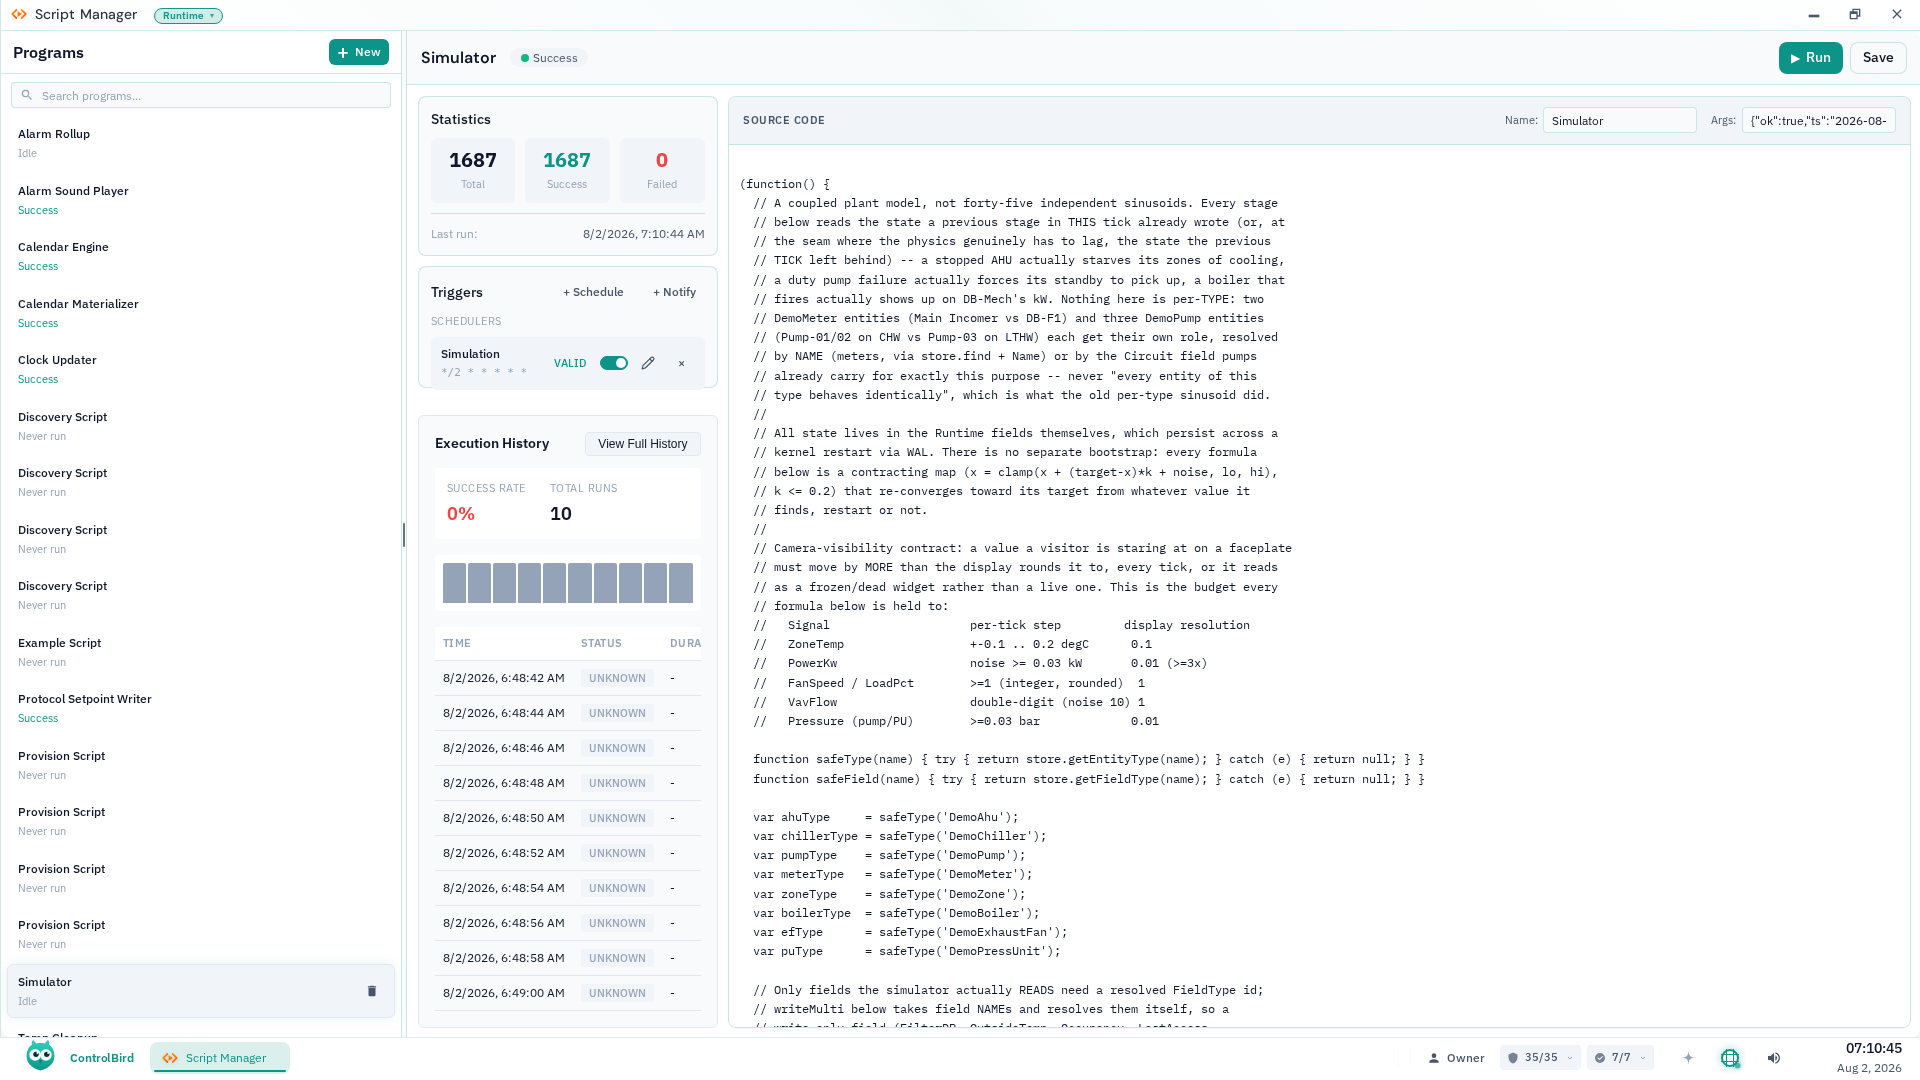Open View Full History
The image size is (1920, 1080).
click(x=643, y=444)
